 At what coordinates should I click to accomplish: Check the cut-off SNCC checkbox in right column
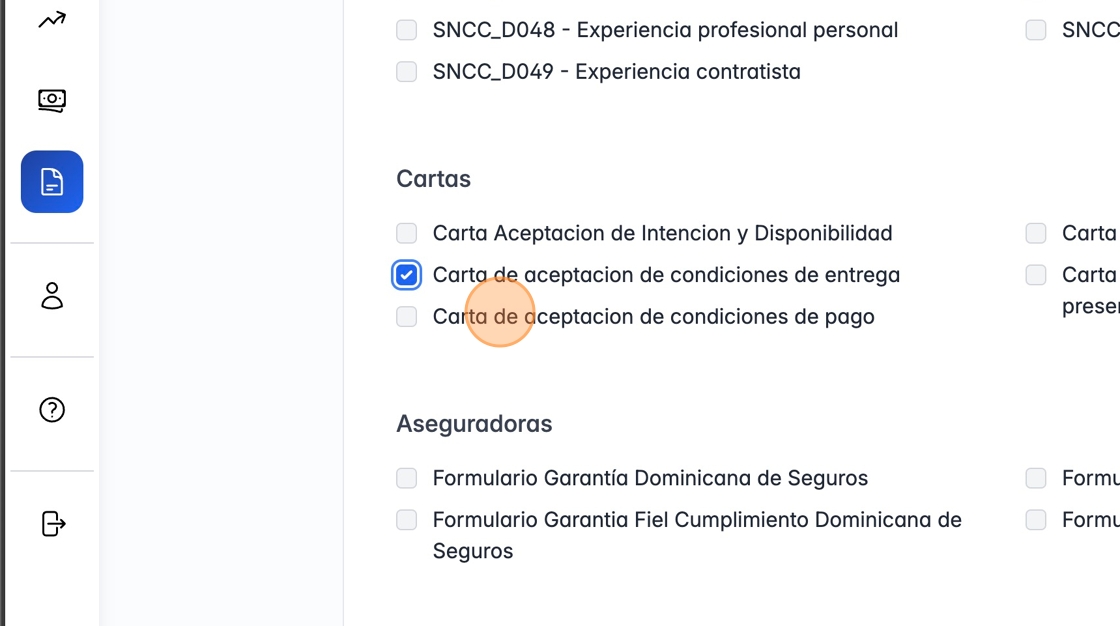[x=1036, y=30]
